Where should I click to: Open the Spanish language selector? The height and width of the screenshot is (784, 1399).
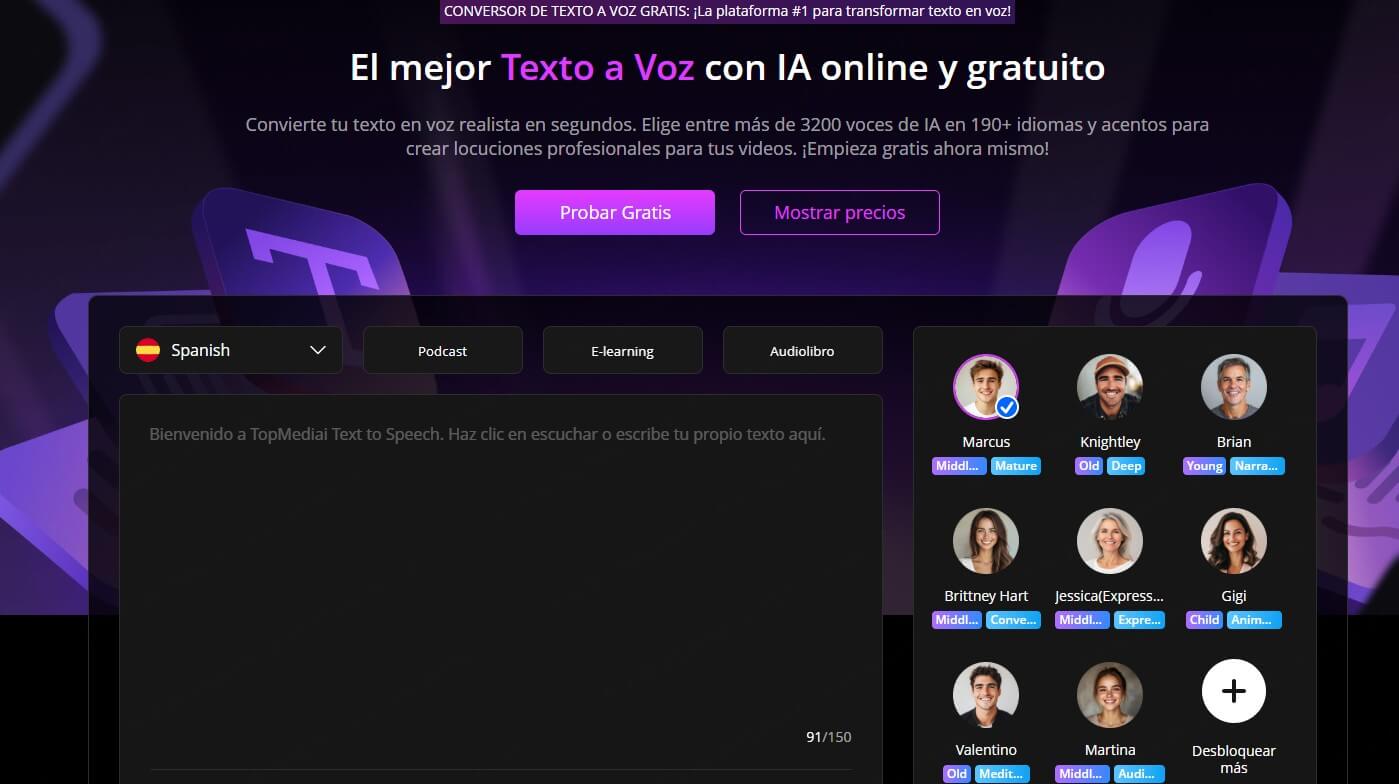(x=231, y=350)
